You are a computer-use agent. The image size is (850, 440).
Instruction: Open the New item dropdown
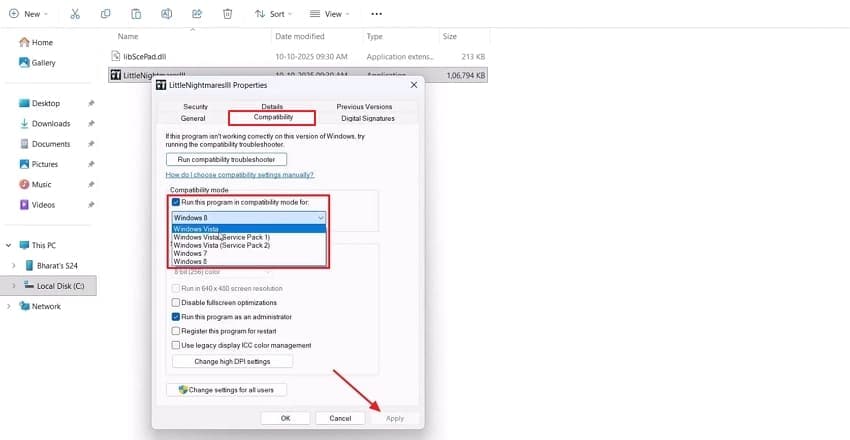pos(29,14)
